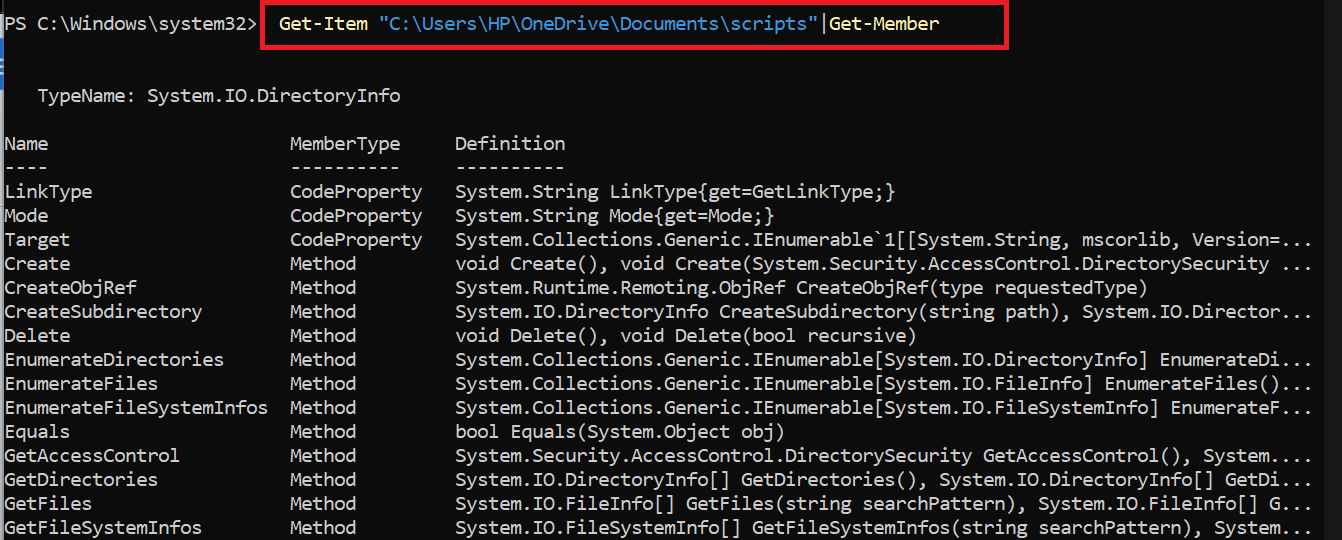Click the Delete method name
Viewport: 1342px width, 540px height.
[x=37, y=336]
